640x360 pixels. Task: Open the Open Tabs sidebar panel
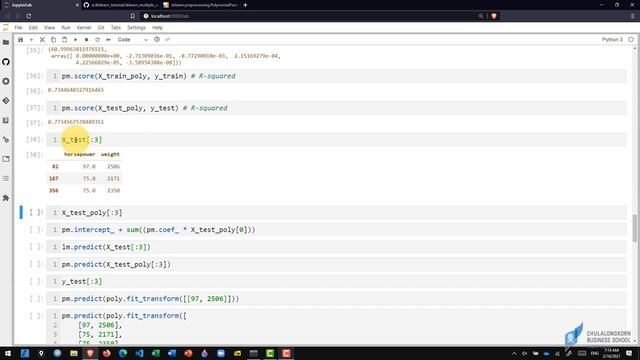click(x=6, y=159)
